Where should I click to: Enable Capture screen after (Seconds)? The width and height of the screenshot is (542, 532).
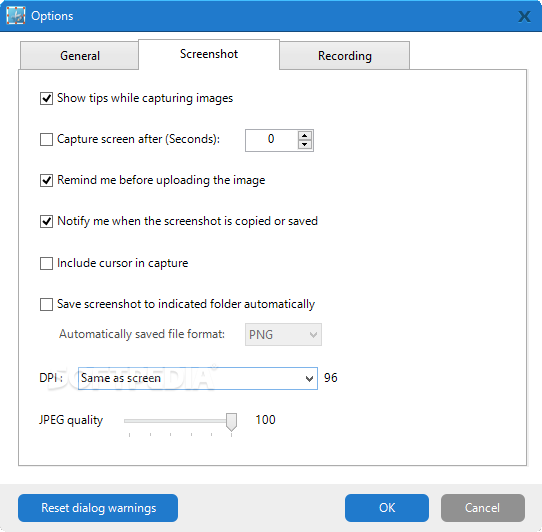coord(46,139)
